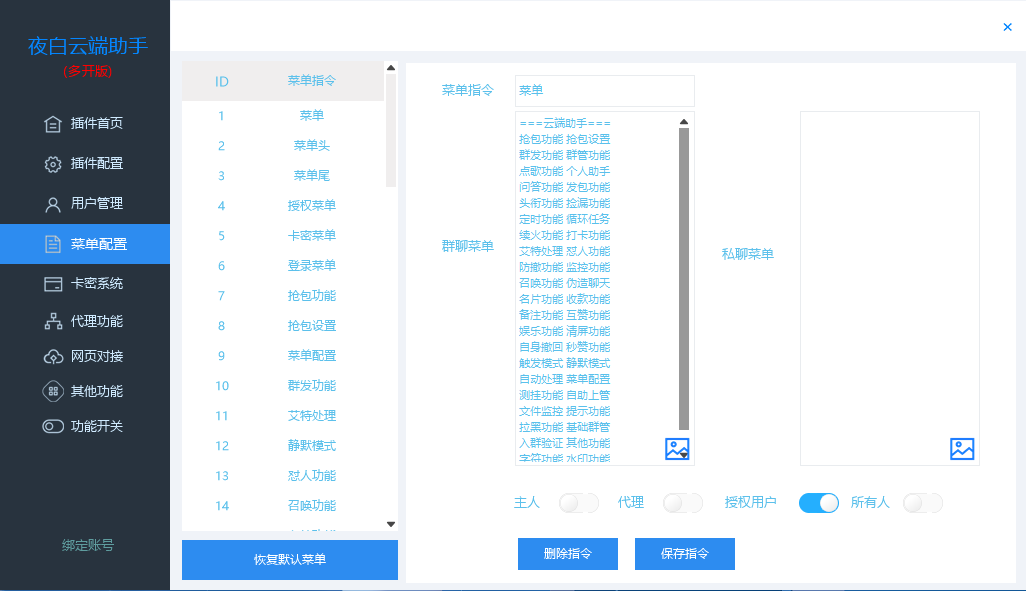Turn on the 代理 switch

[683, 503]
